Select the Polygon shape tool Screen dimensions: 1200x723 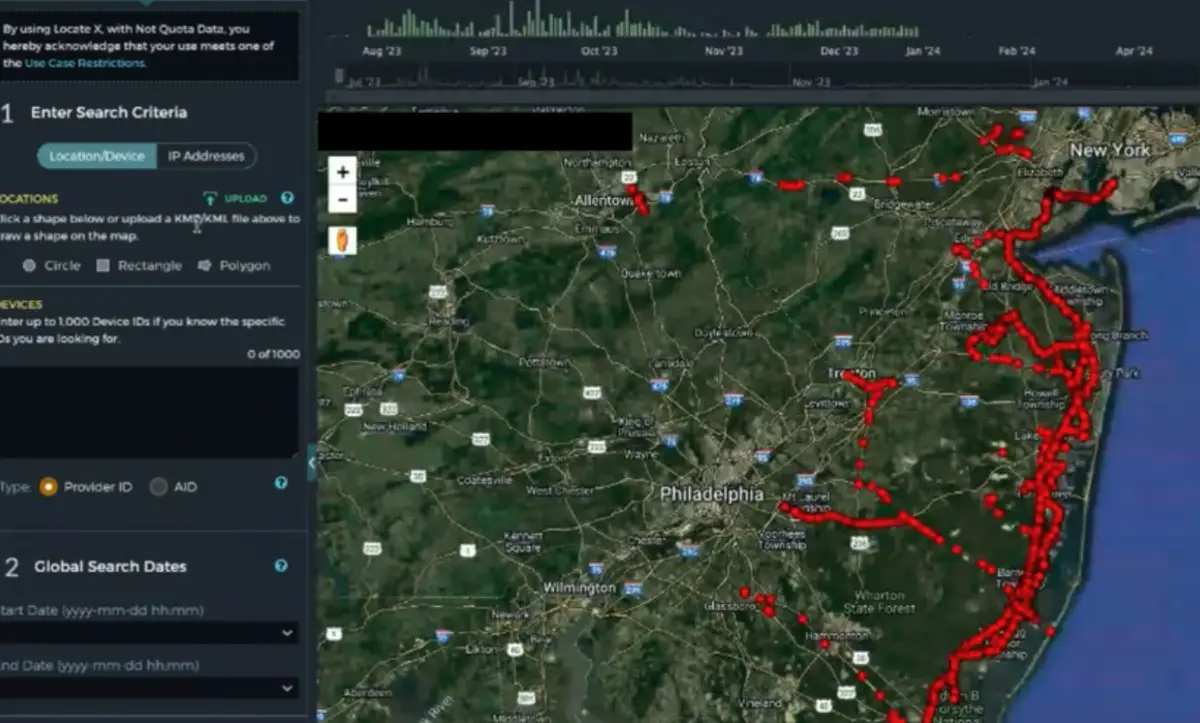pos(234,266)
